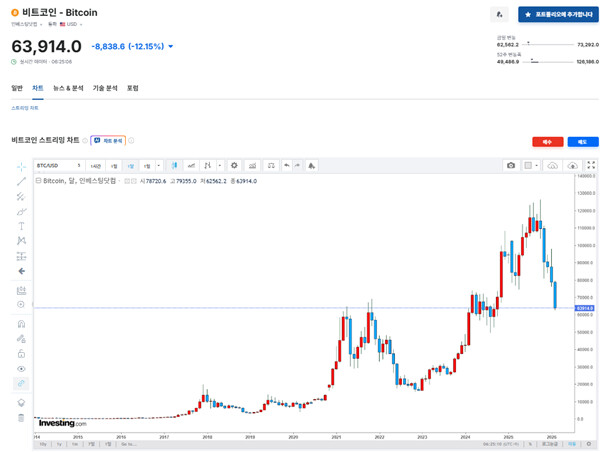Screen dimensions: 600x452
Task: Select the bar chart style icon
Action: pyautogui.click(x=208, y=166)
